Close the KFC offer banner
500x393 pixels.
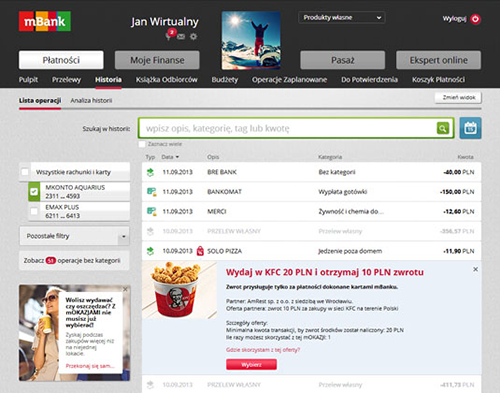[x=475, y=269]
